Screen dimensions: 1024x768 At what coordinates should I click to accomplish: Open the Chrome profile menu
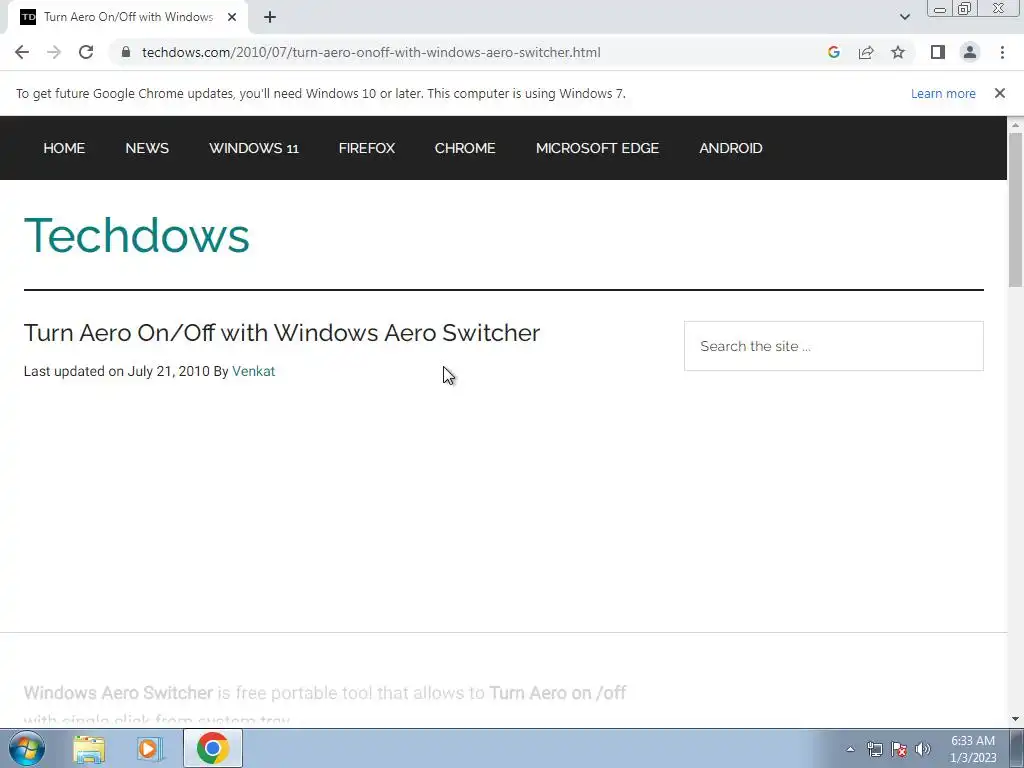pos(970,52)
